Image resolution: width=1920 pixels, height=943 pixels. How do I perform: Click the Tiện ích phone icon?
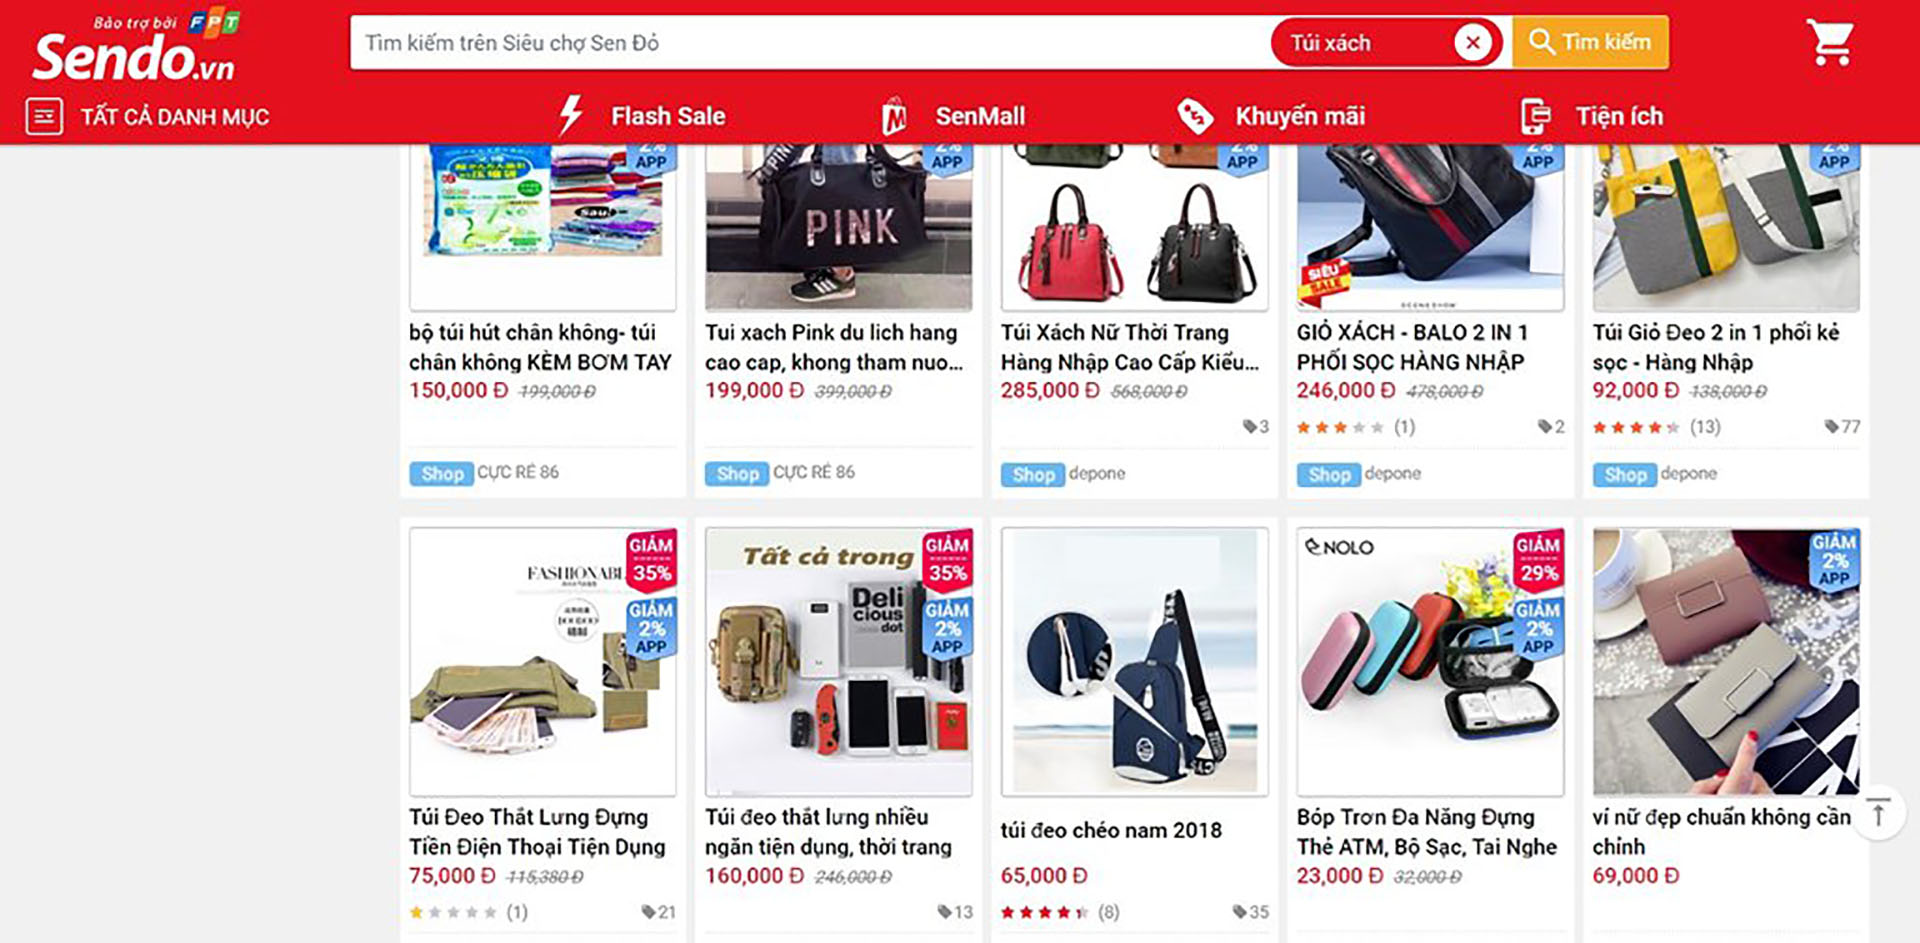tap(1535, 116)
